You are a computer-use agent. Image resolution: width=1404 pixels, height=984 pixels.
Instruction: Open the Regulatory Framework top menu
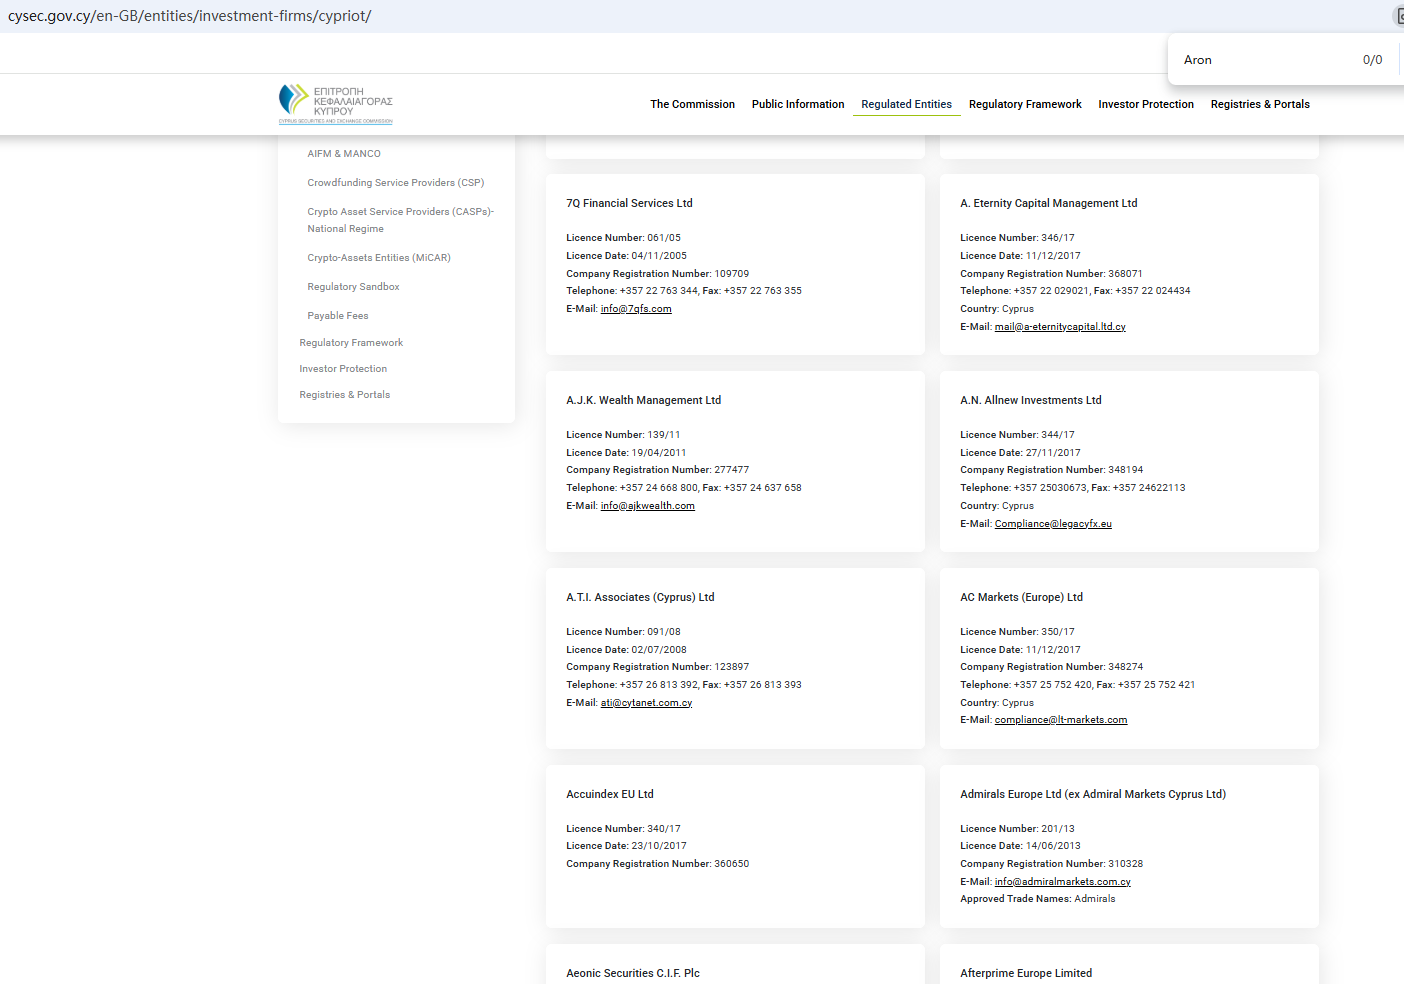1024,104
